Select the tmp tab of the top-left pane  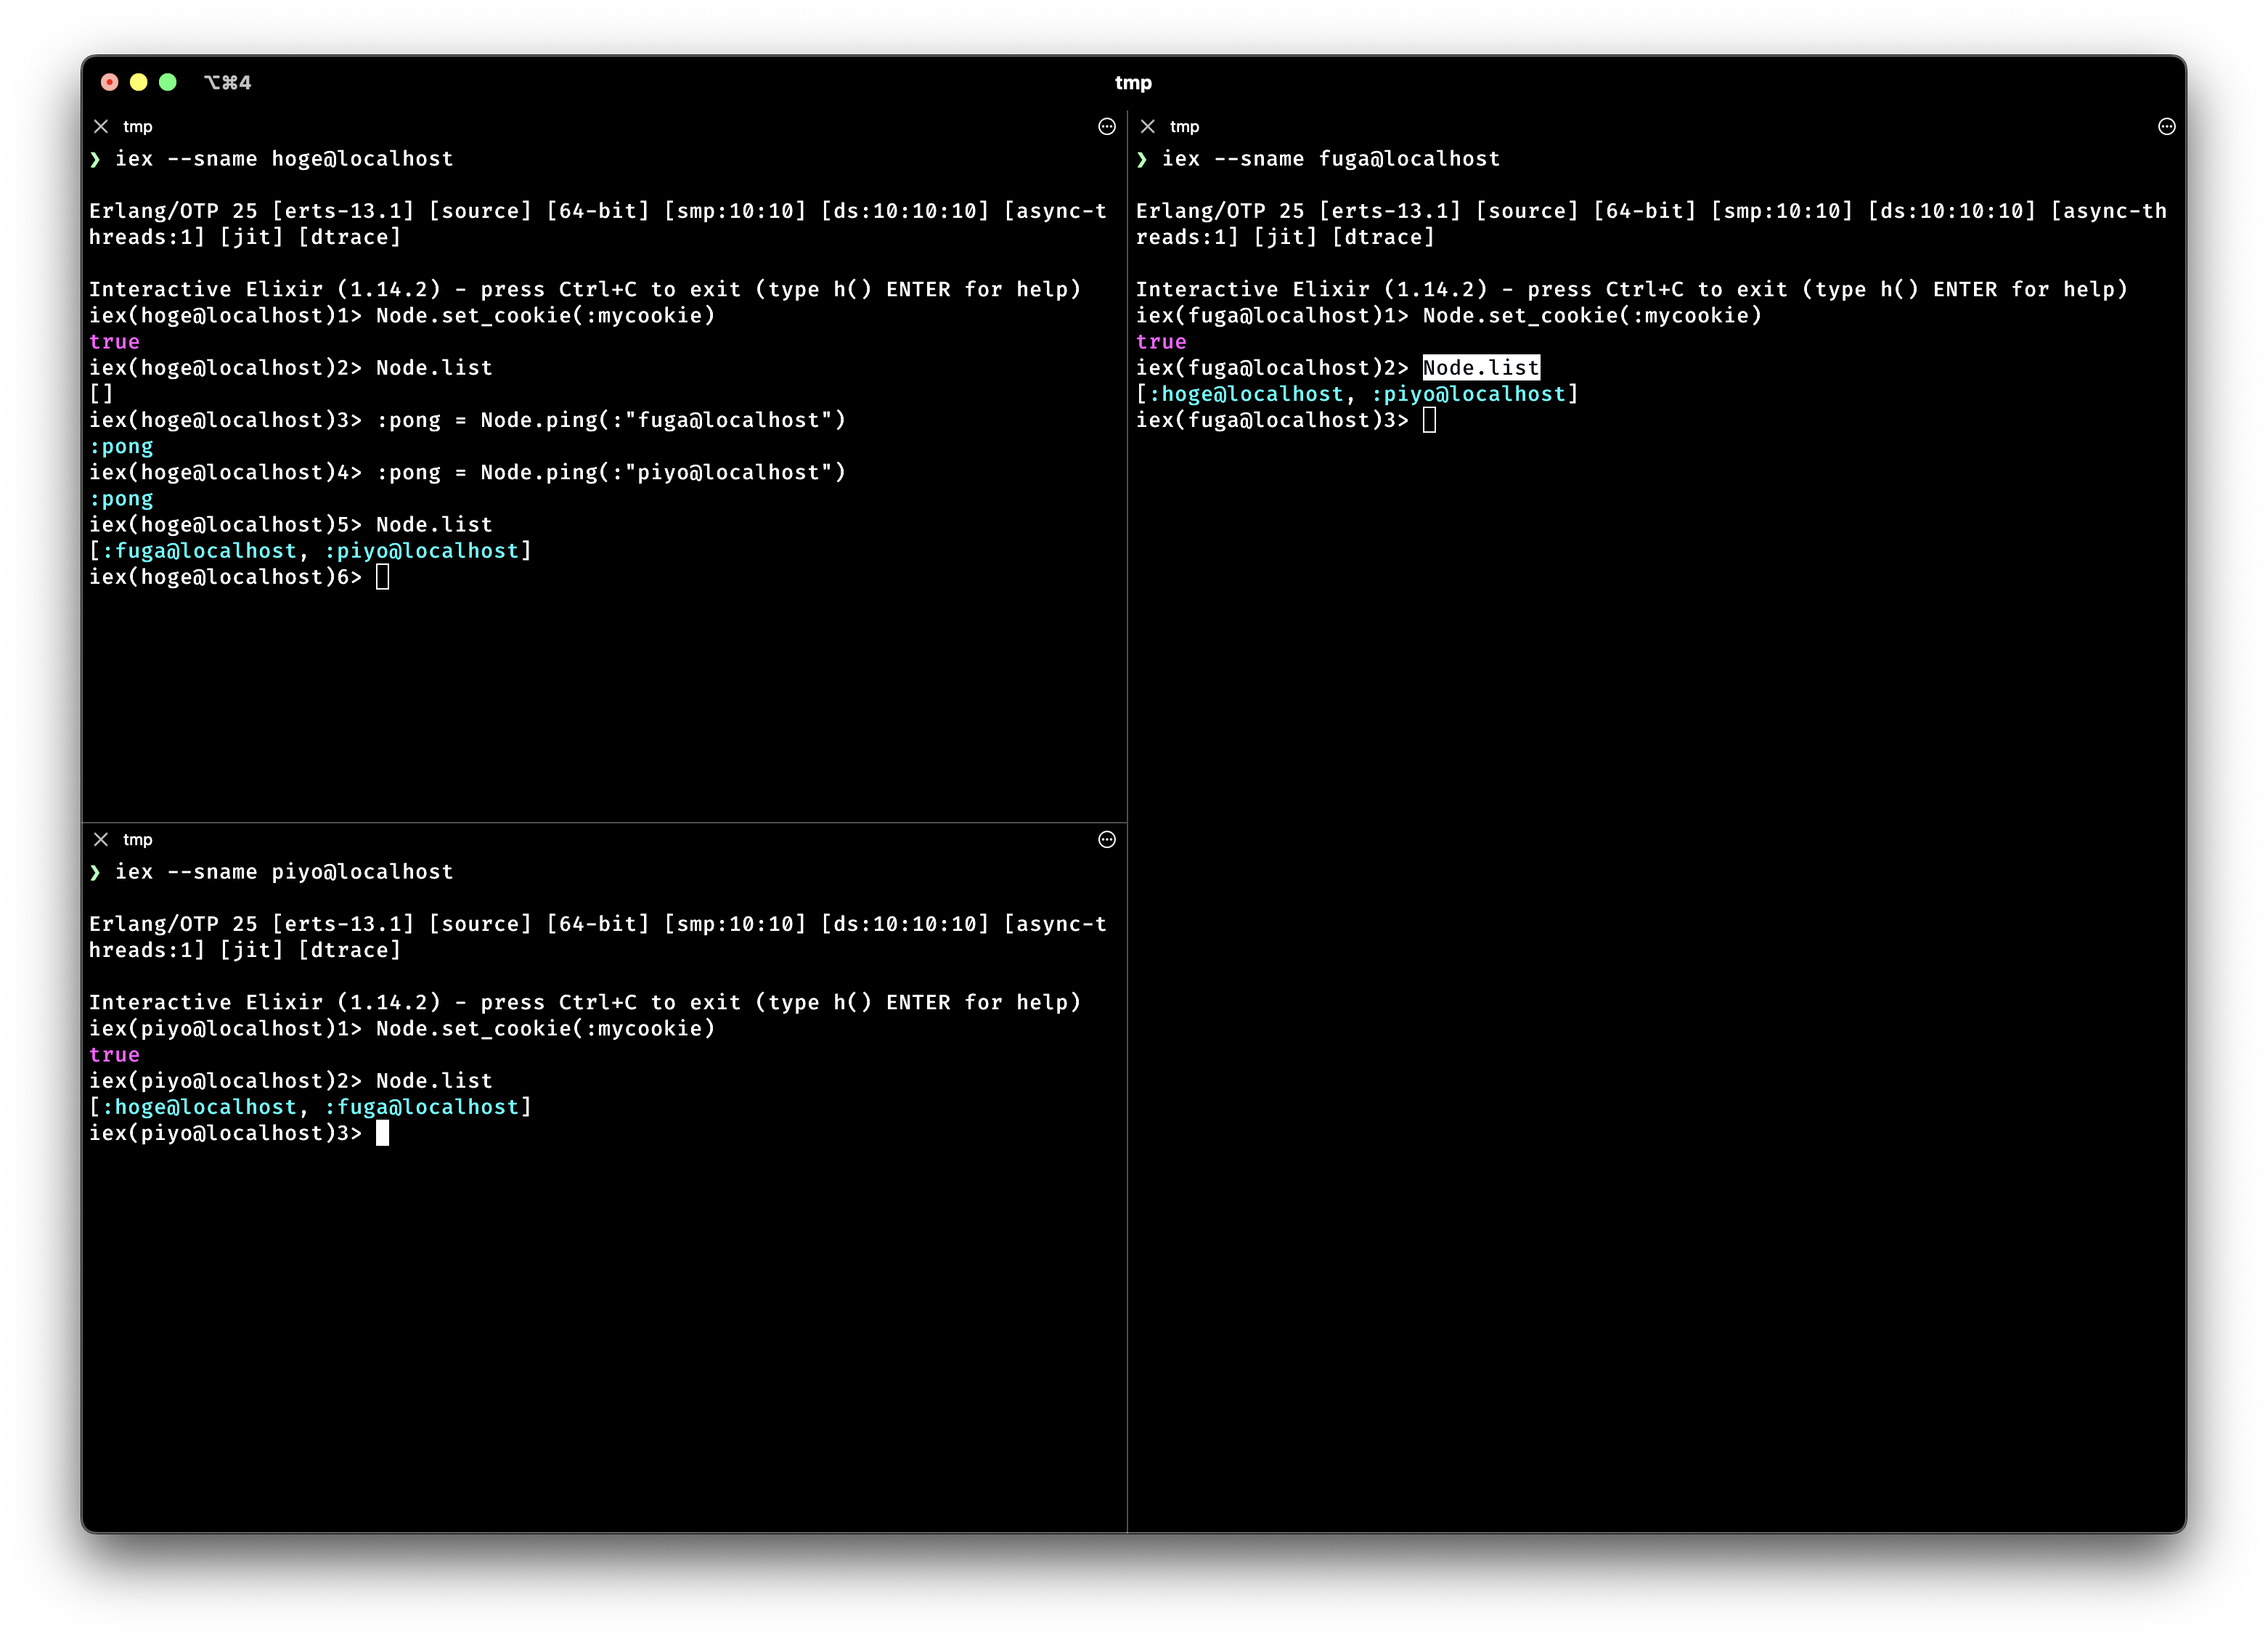(138, 126)
